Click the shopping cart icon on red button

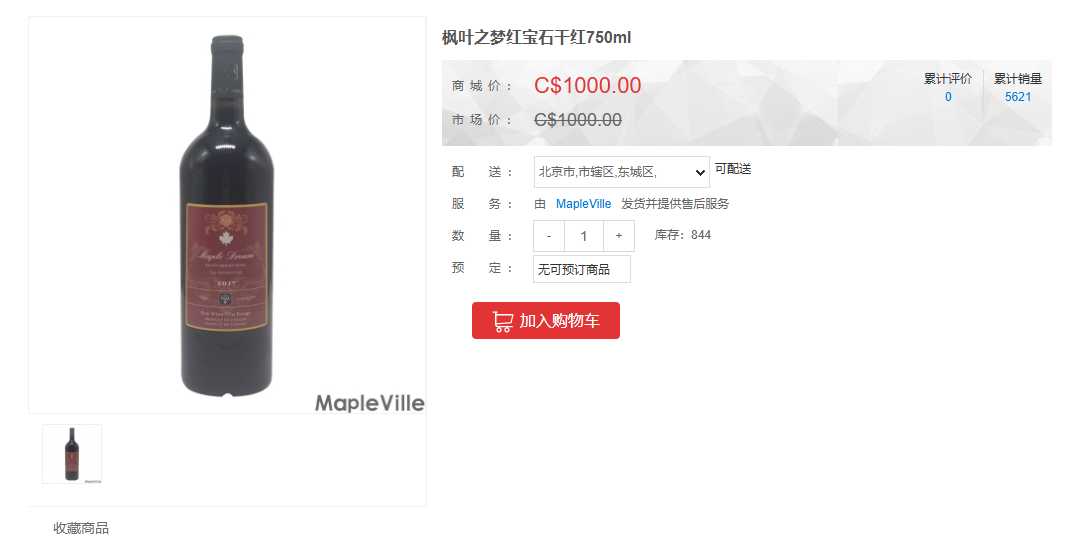pyautogui.click(x=502, y=321)
